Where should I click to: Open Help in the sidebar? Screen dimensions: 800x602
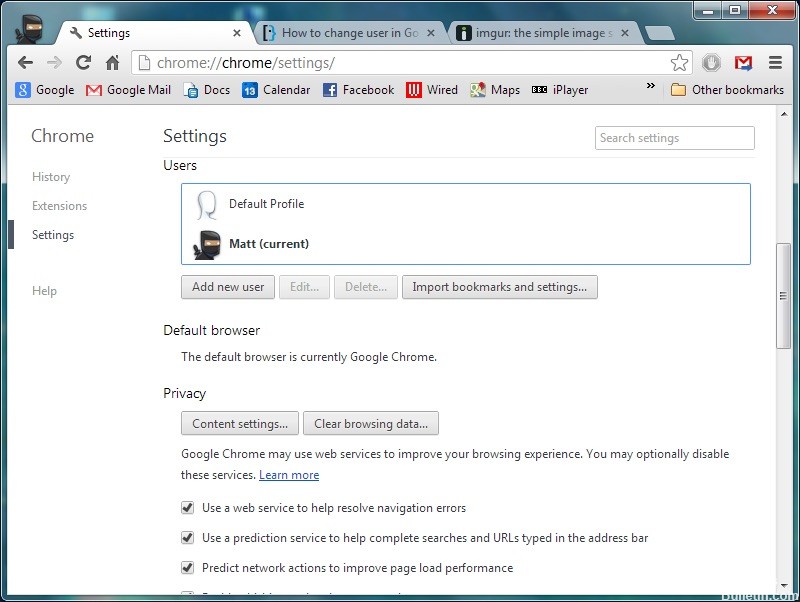pyautogui.click(x=44, y=291)
